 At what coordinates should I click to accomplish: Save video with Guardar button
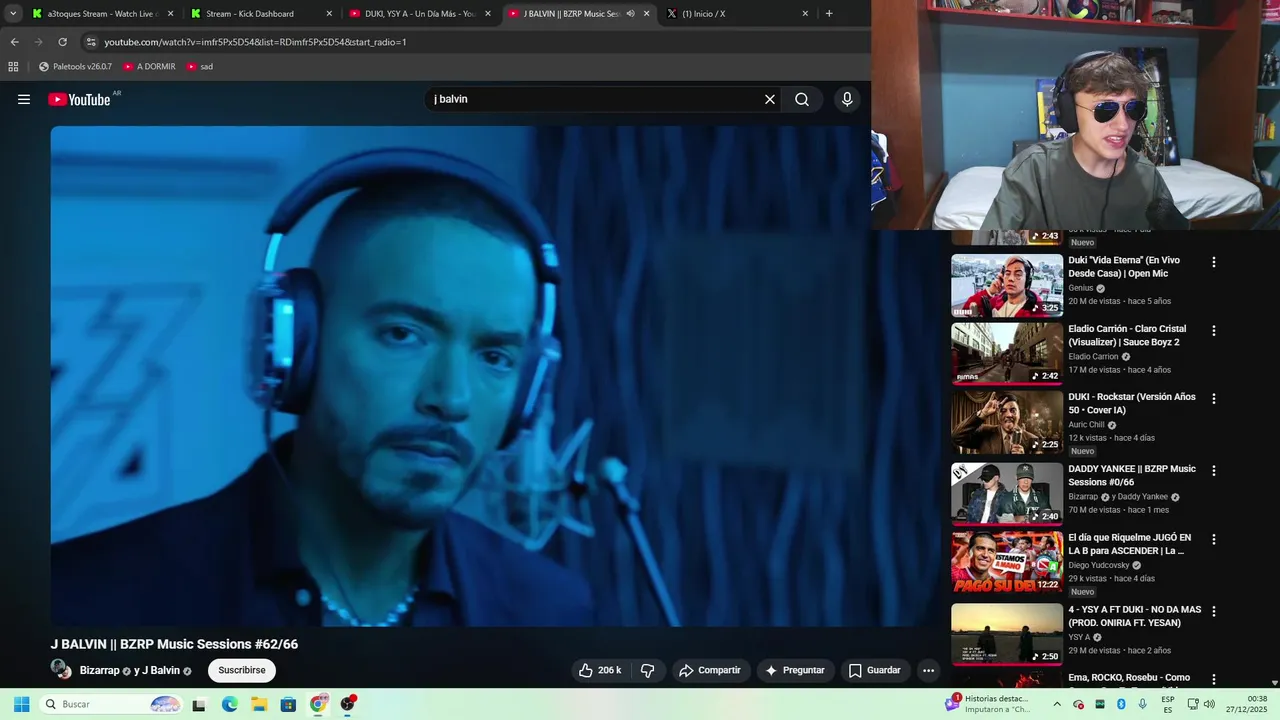(x=874, y=670)
